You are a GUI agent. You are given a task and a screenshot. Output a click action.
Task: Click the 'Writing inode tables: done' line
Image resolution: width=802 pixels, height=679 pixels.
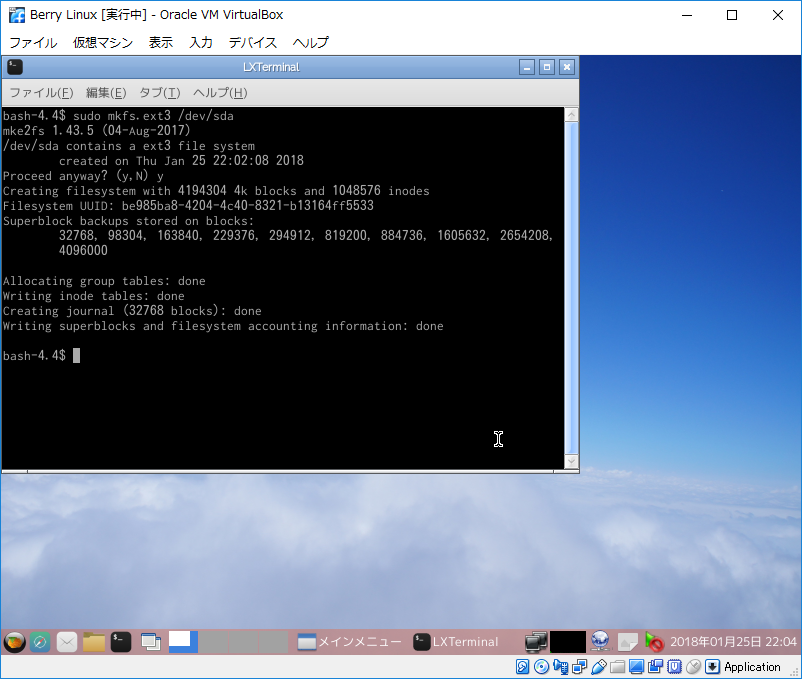pyautogui.click(x=94, y=296)
